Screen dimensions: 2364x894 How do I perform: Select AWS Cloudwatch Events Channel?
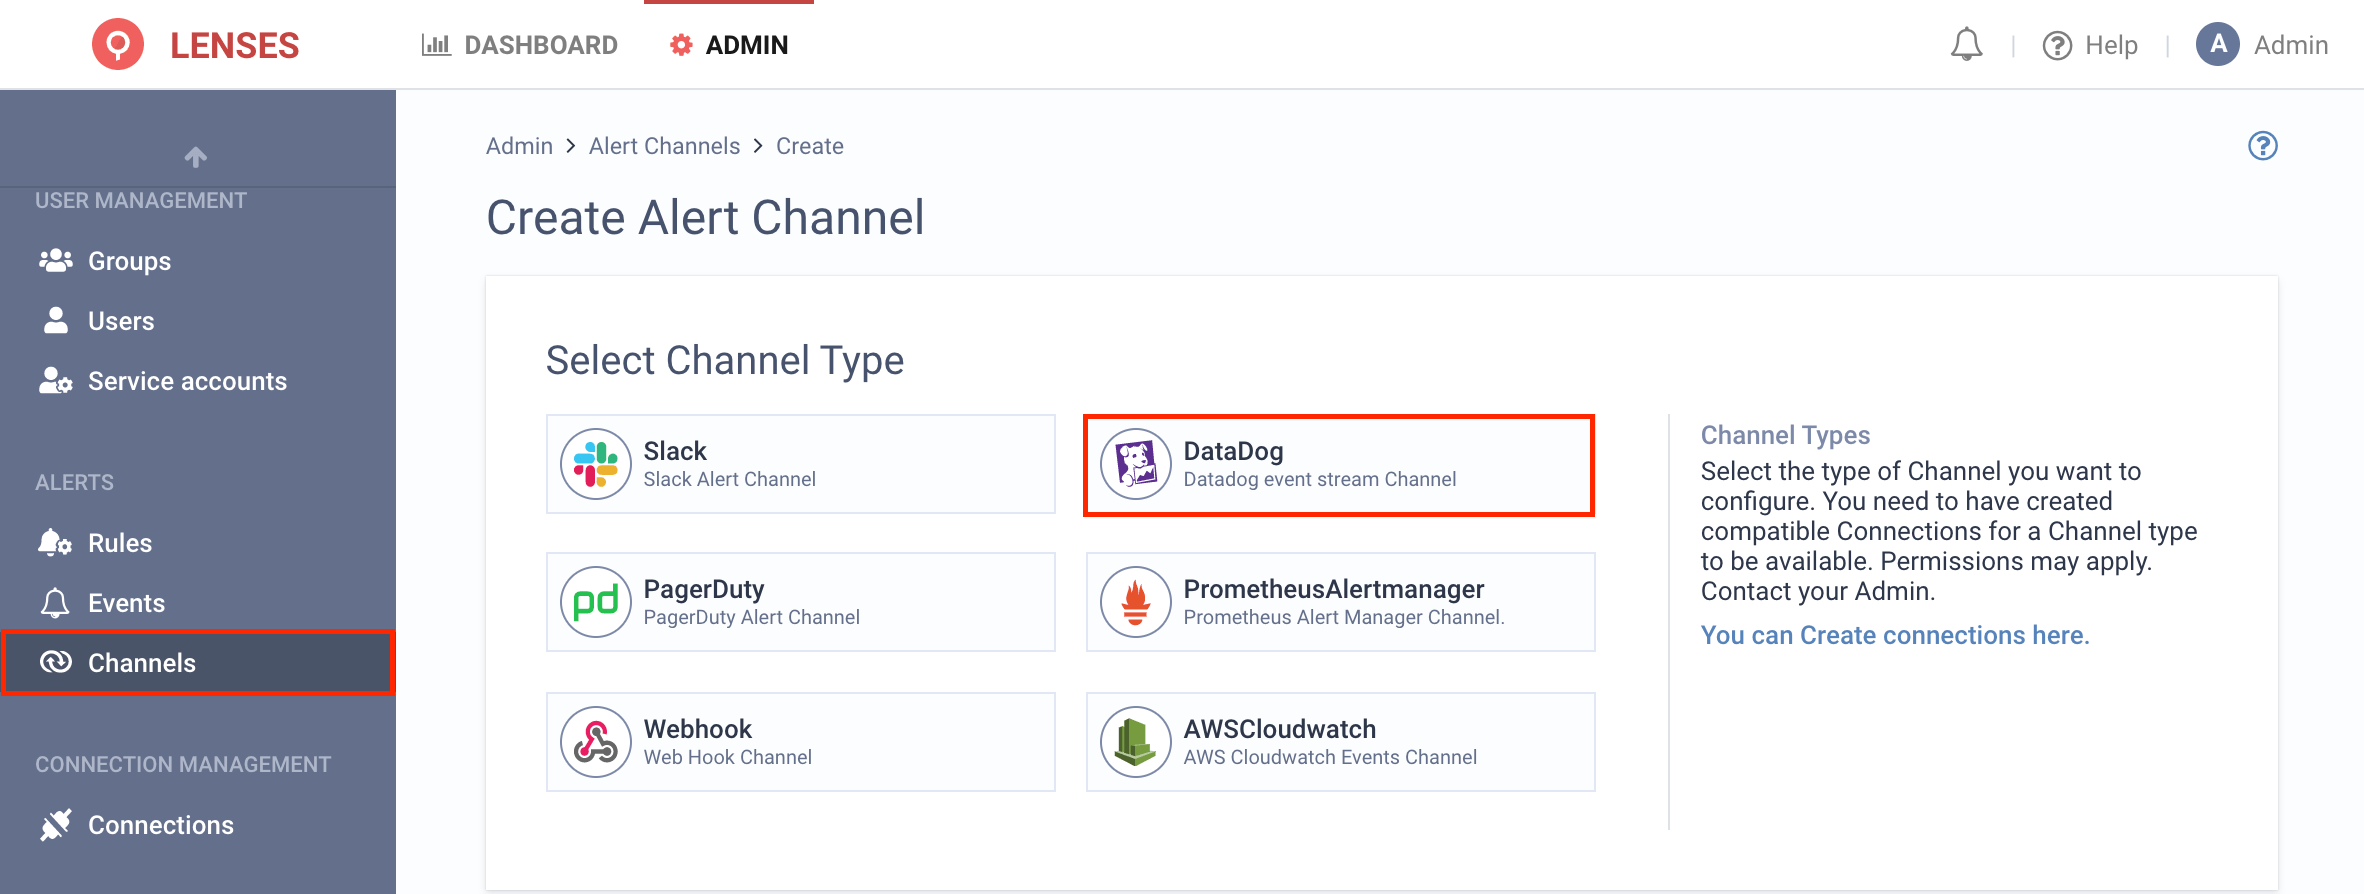click(1341, 742)
